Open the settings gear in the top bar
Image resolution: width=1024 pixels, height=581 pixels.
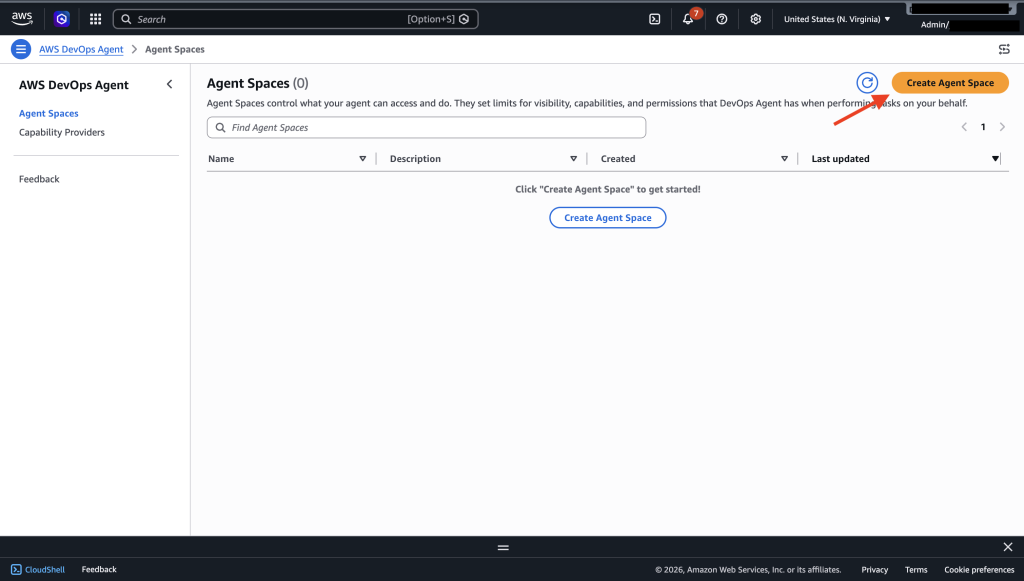(x=756, y=19)
